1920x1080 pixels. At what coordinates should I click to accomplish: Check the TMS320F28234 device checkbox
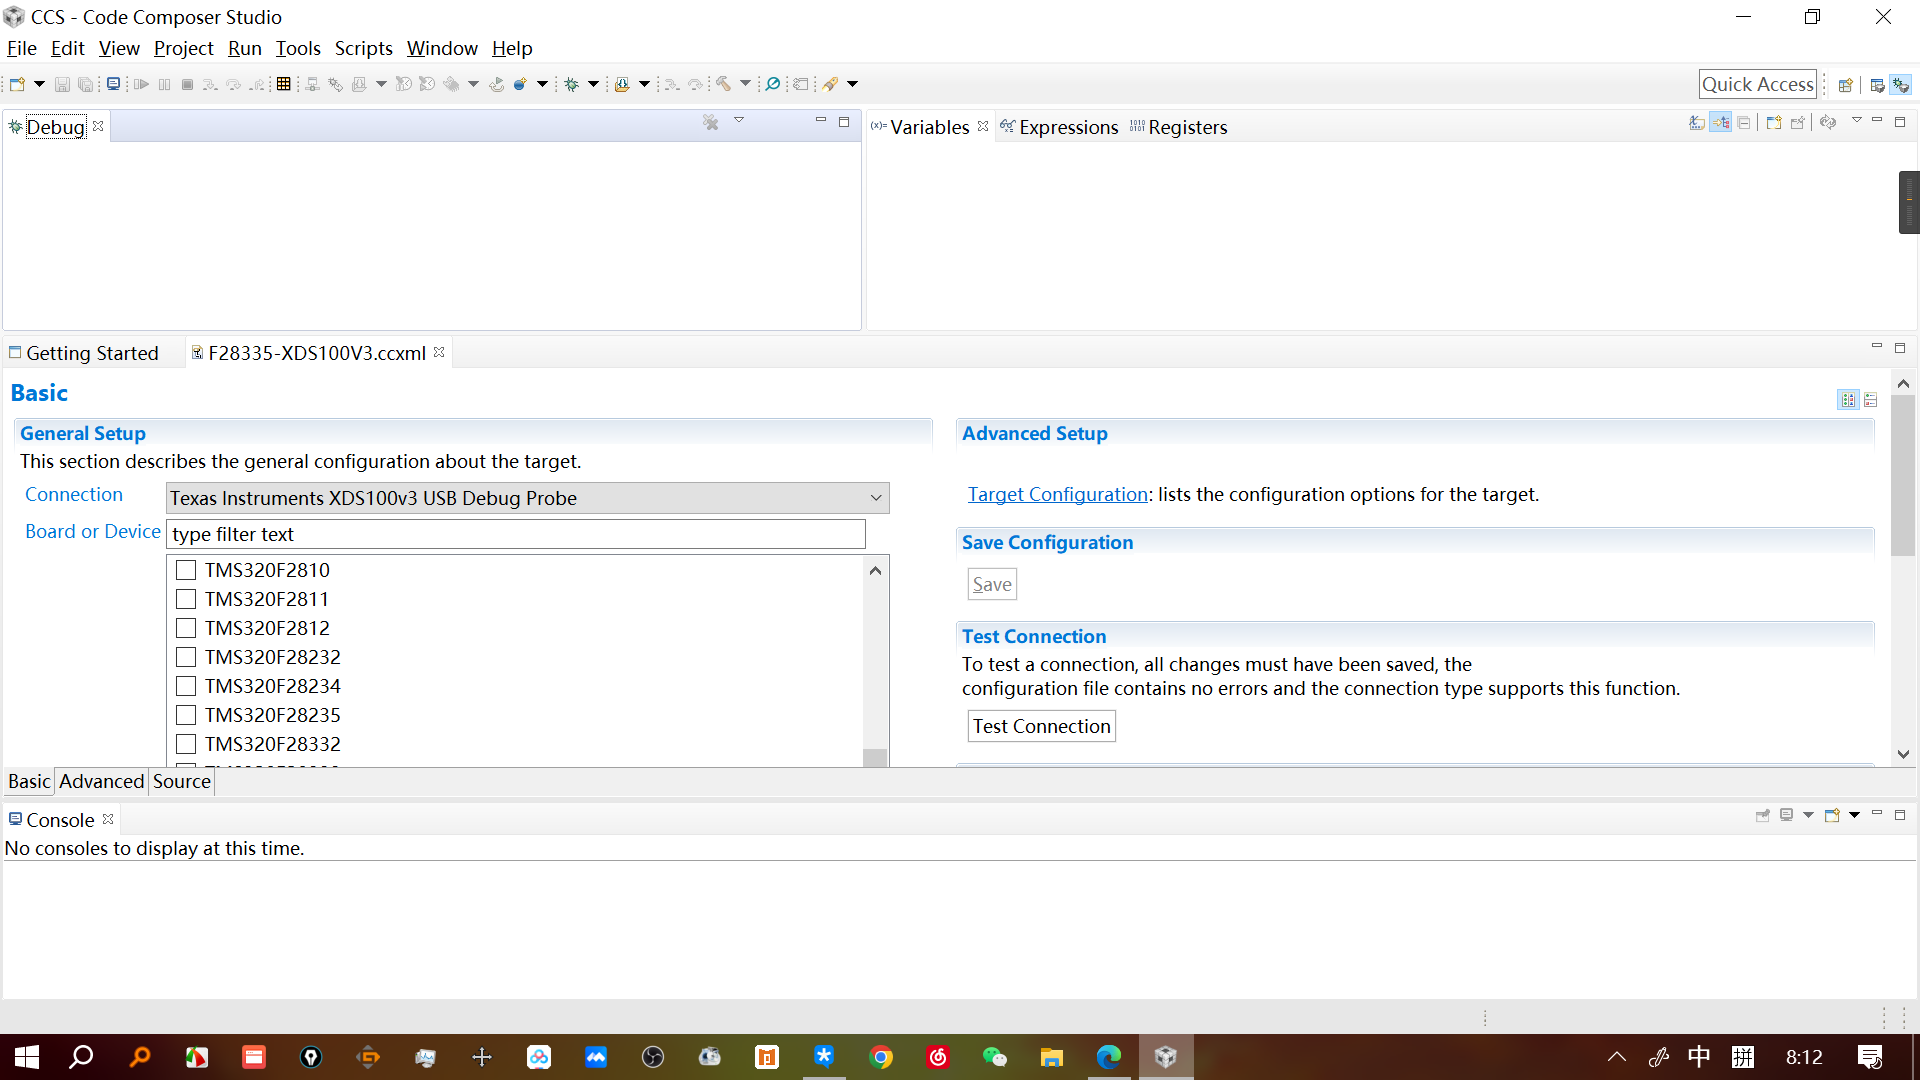186,686
